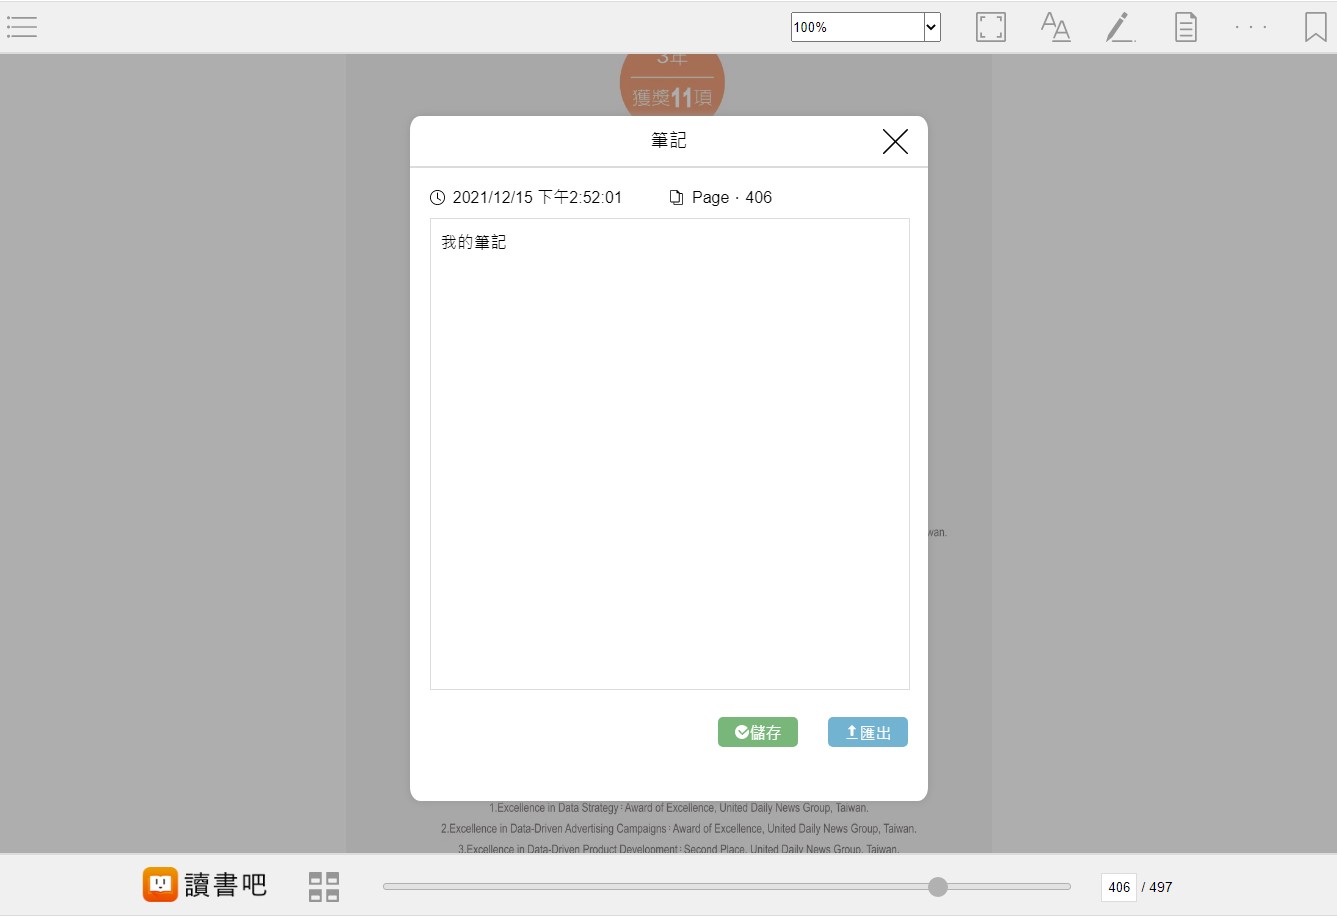Close the 筆記 dialog
This screenshot has height=918, width=1337.
895,142
